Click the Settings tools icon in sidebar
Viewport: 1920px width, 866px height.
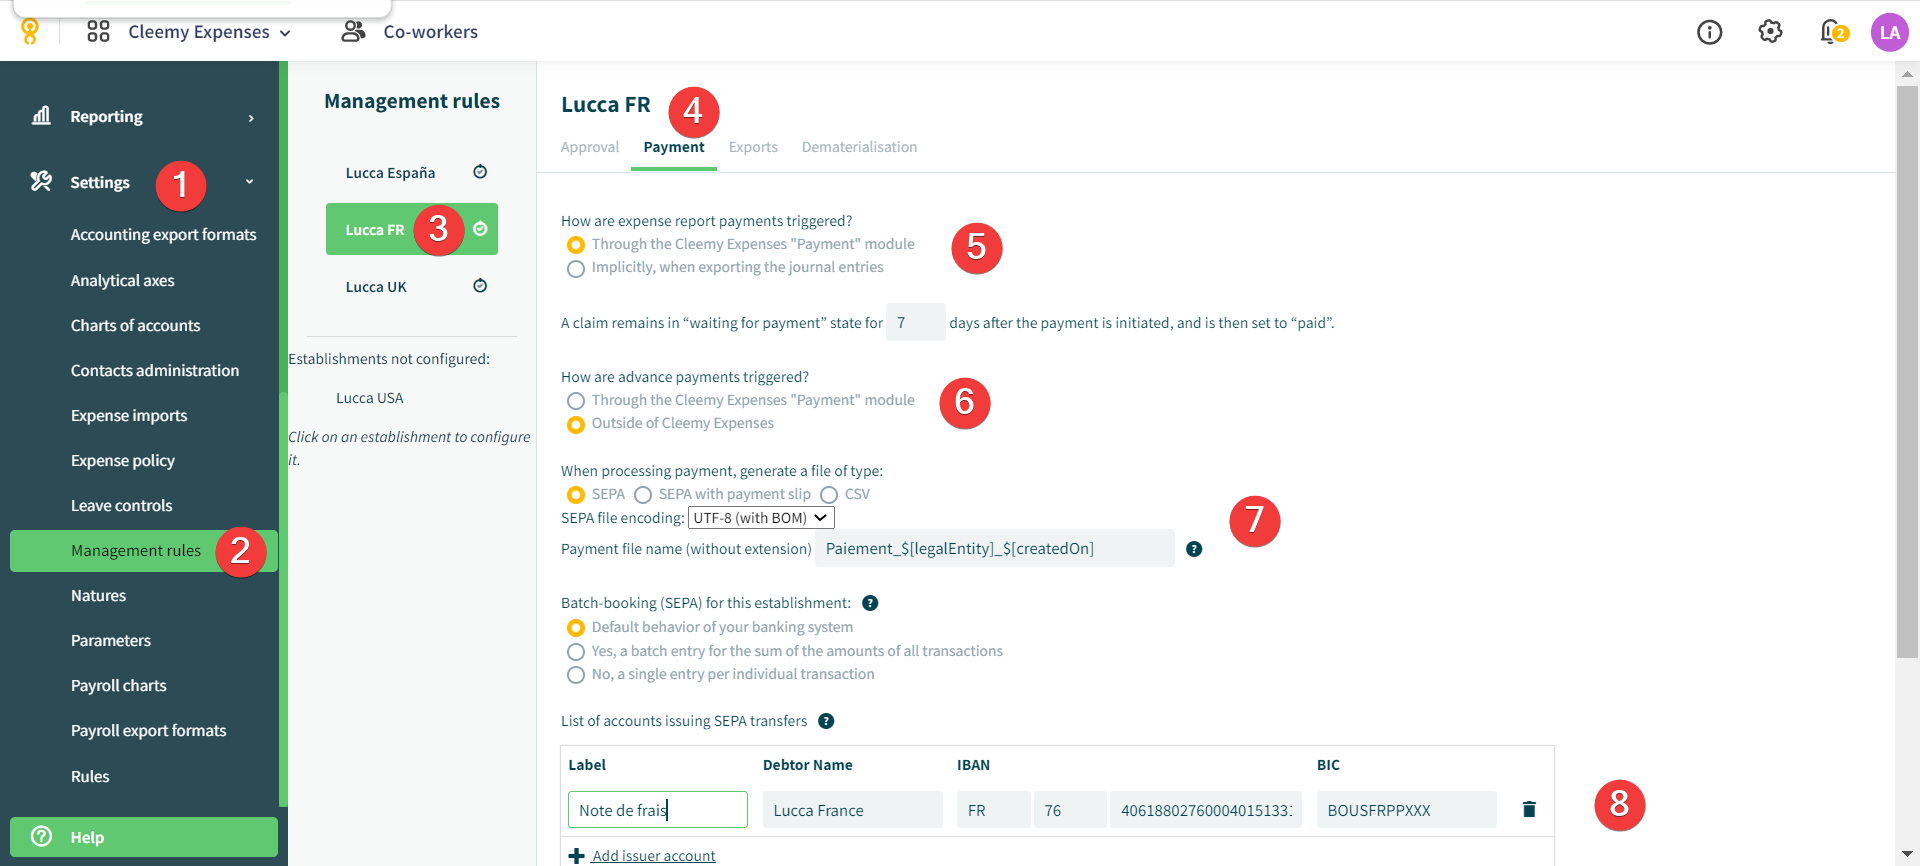(41, 181)
